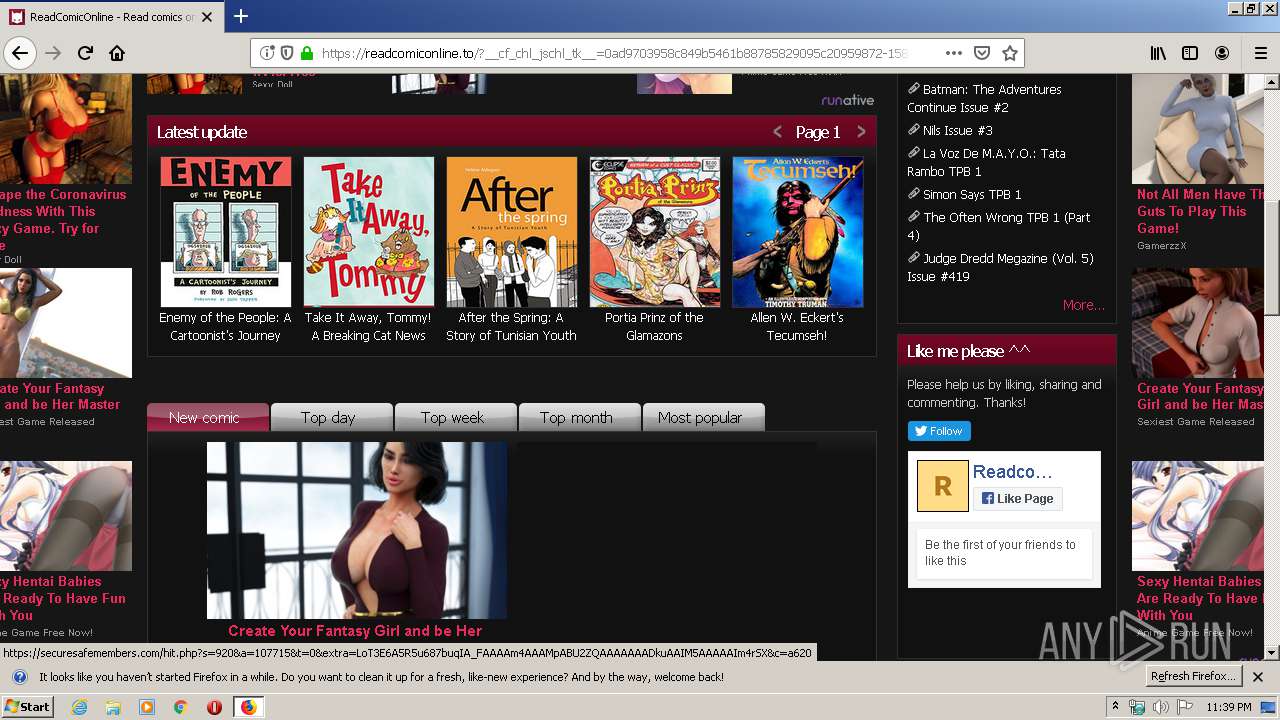
Task: Close the ReadComicOnline tab
Action: click(207, 17)
